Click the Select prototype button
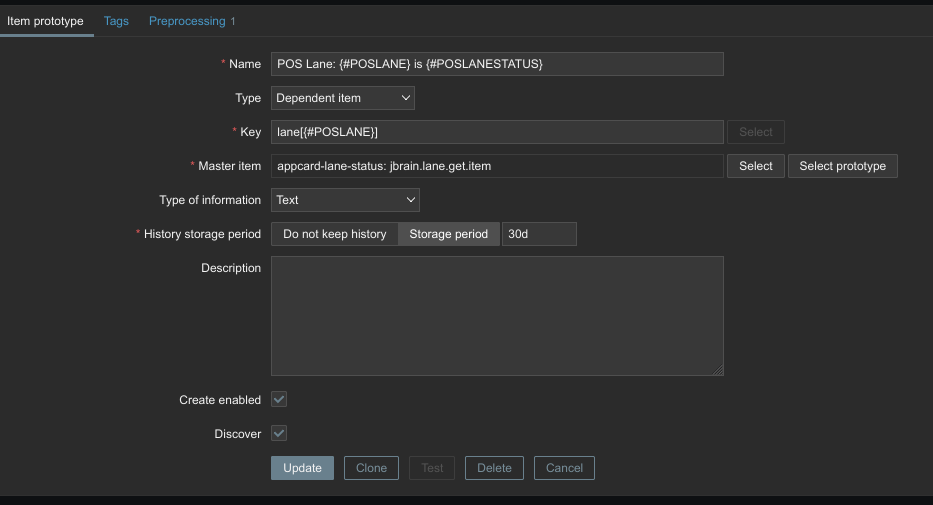The image size is (933, 505). (x=842, y=166)
